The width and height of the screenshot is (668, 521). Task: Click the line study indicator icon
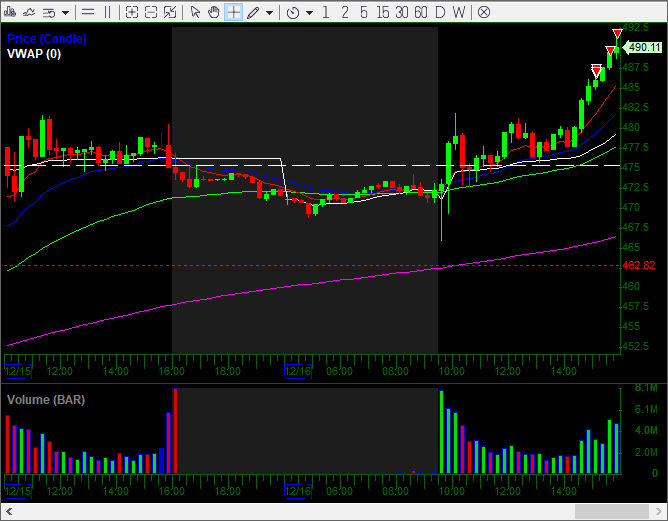(29, 12)
